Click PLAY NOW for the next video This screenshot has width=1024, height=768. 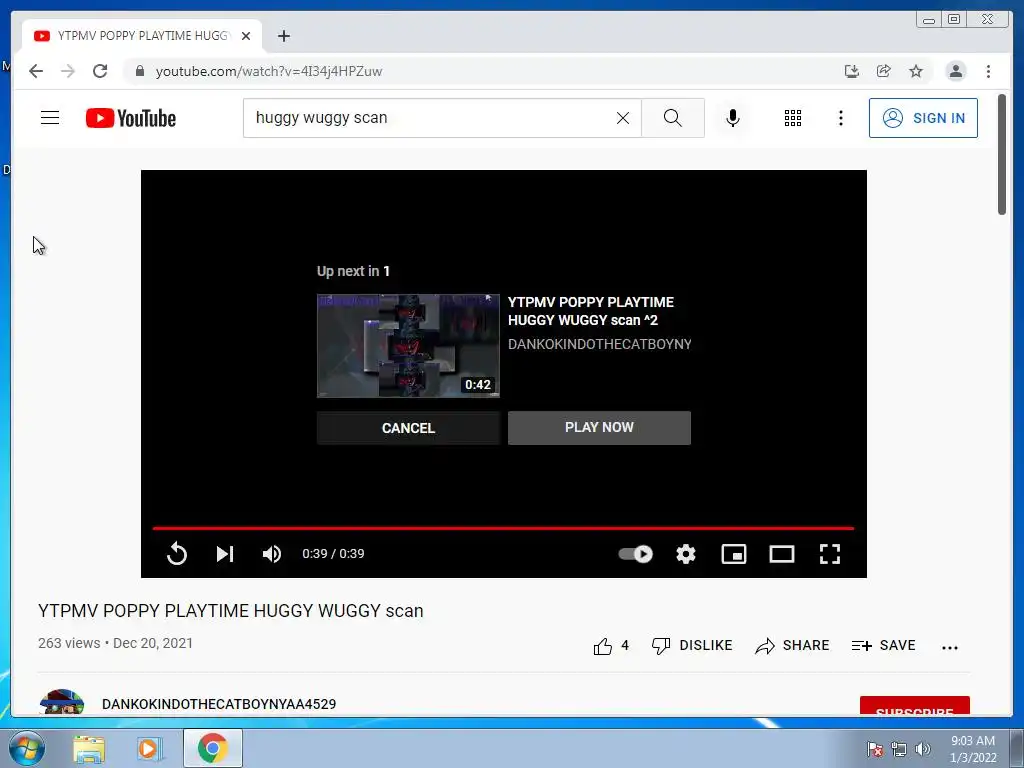click(599, 428)
